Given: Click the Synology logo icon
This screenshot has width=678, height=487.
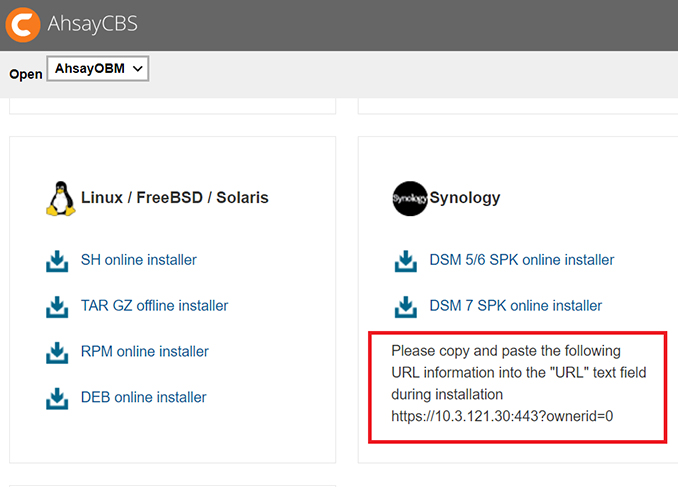Looking at the screenshot, I should pos(409,198).
